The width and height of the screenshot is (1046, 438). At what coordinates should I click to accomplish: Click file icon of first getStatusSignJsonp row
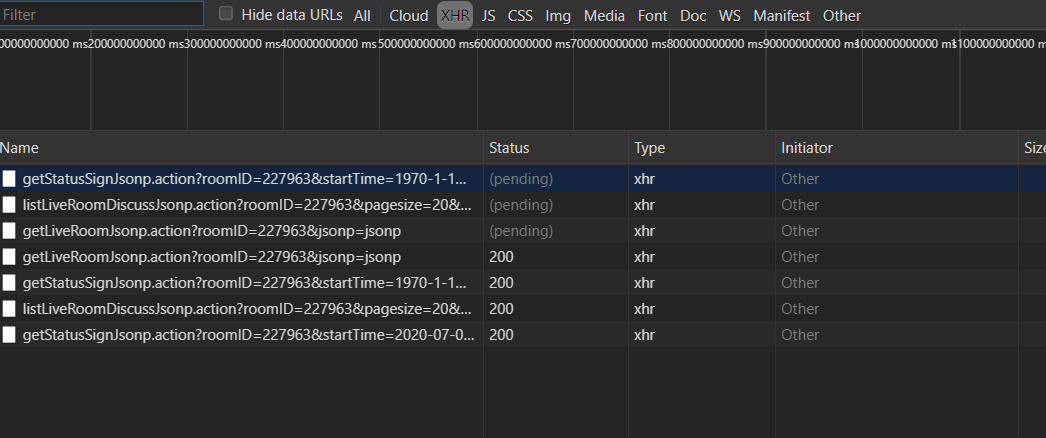click(x=9, y=179)
